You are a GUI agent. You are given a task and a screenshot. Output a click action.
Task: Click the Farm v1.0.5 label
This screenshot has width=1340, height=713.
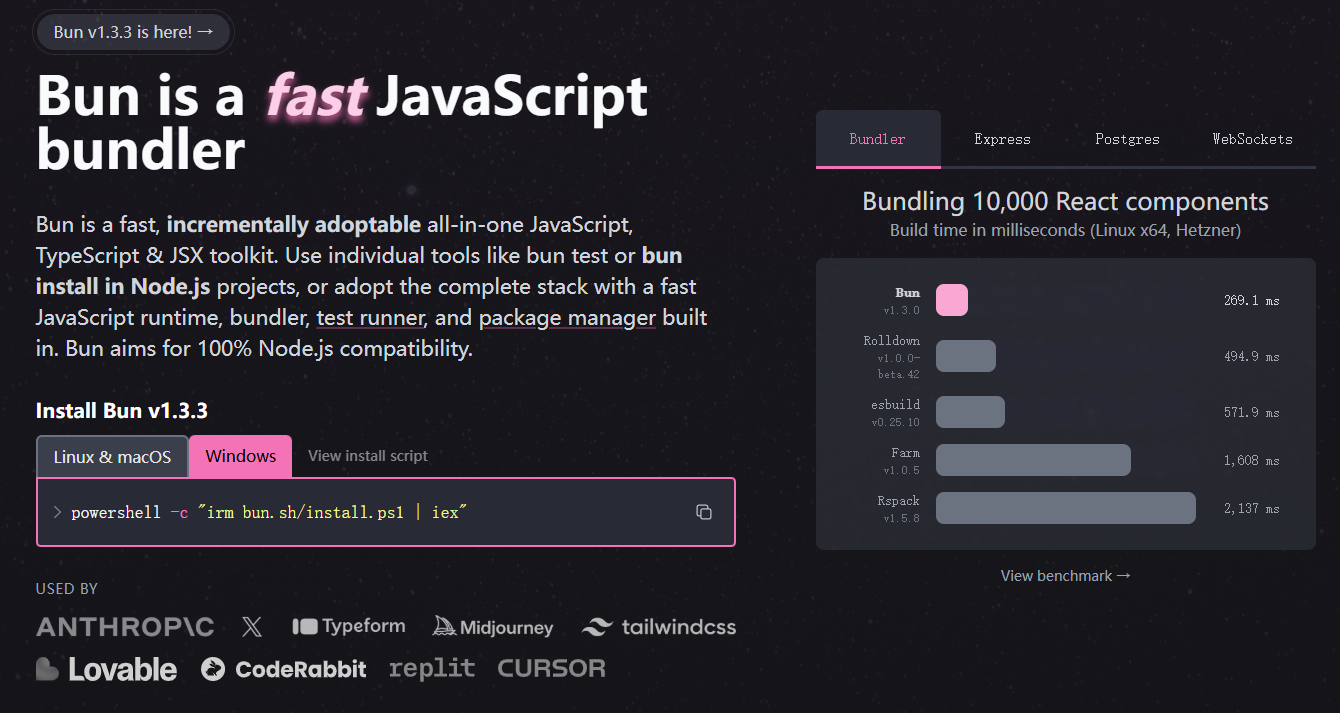click(902, 461)
